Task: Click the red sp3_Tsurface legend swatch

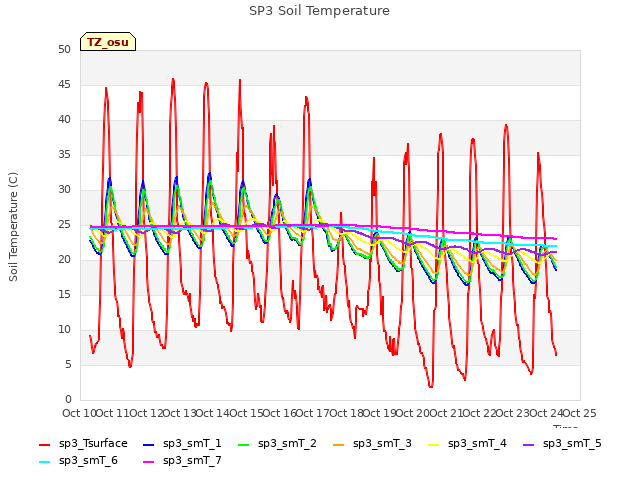Action: (44, 445)
